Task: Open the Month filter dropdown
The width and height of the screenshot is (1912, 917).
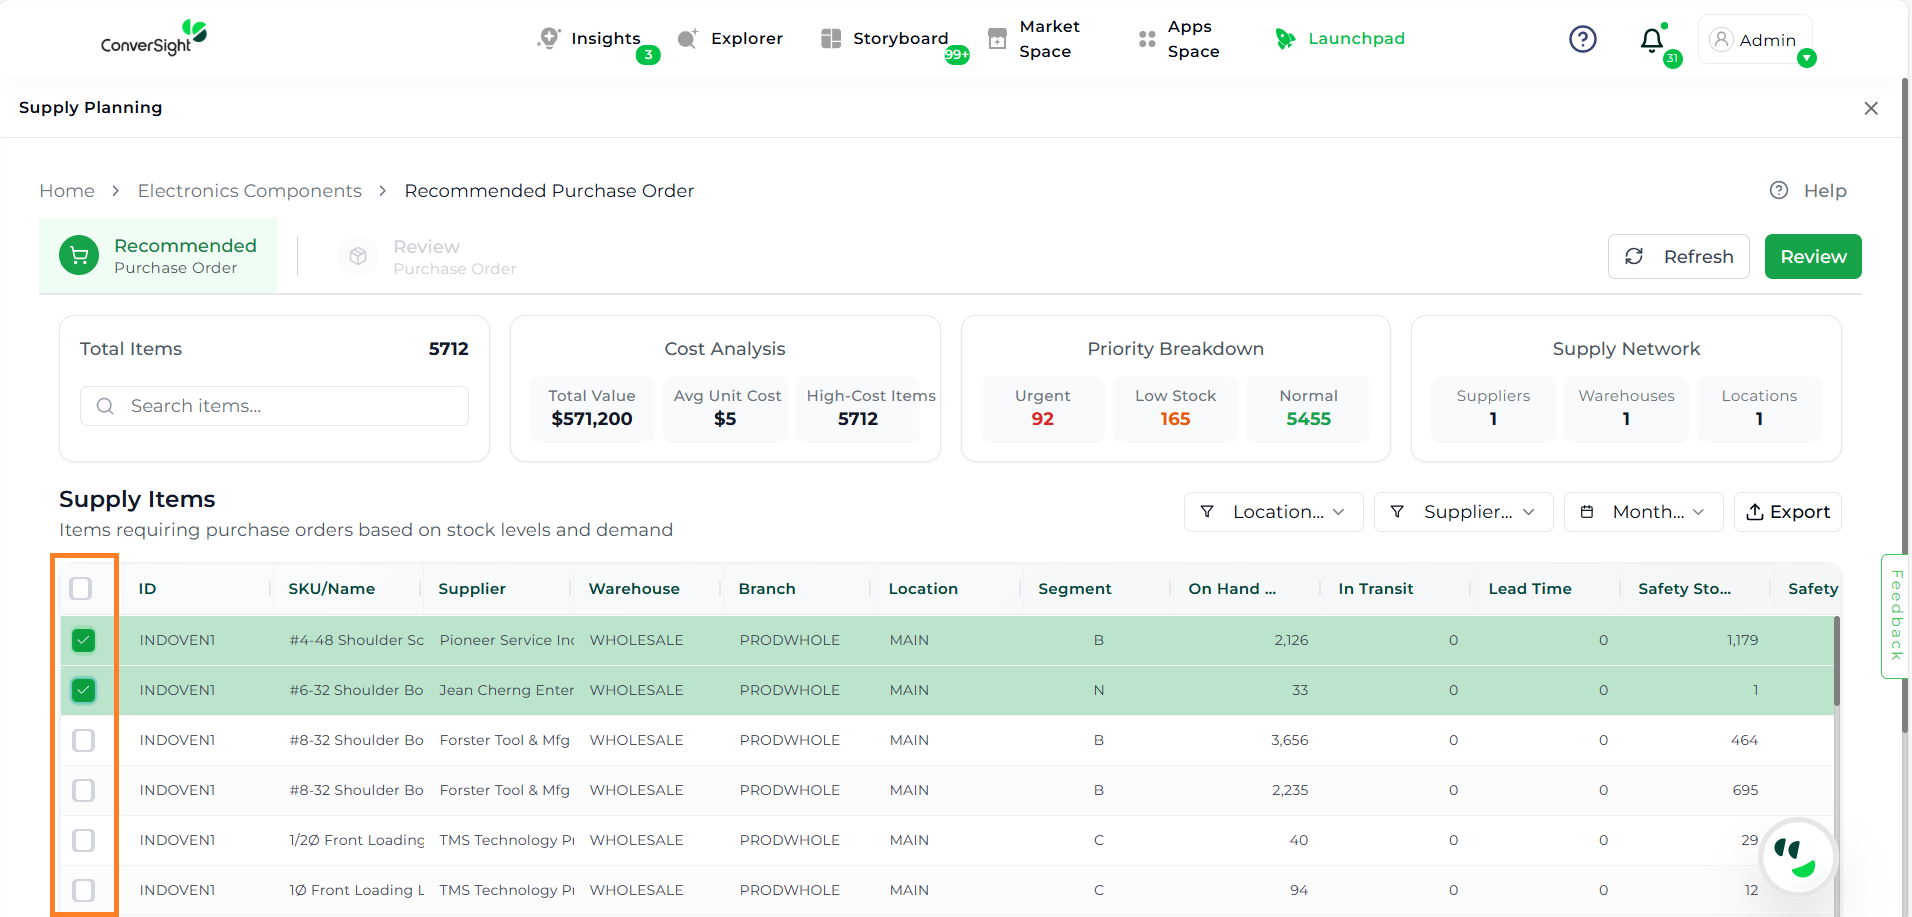Action: pyautogui.click(x=1643, y=512)
